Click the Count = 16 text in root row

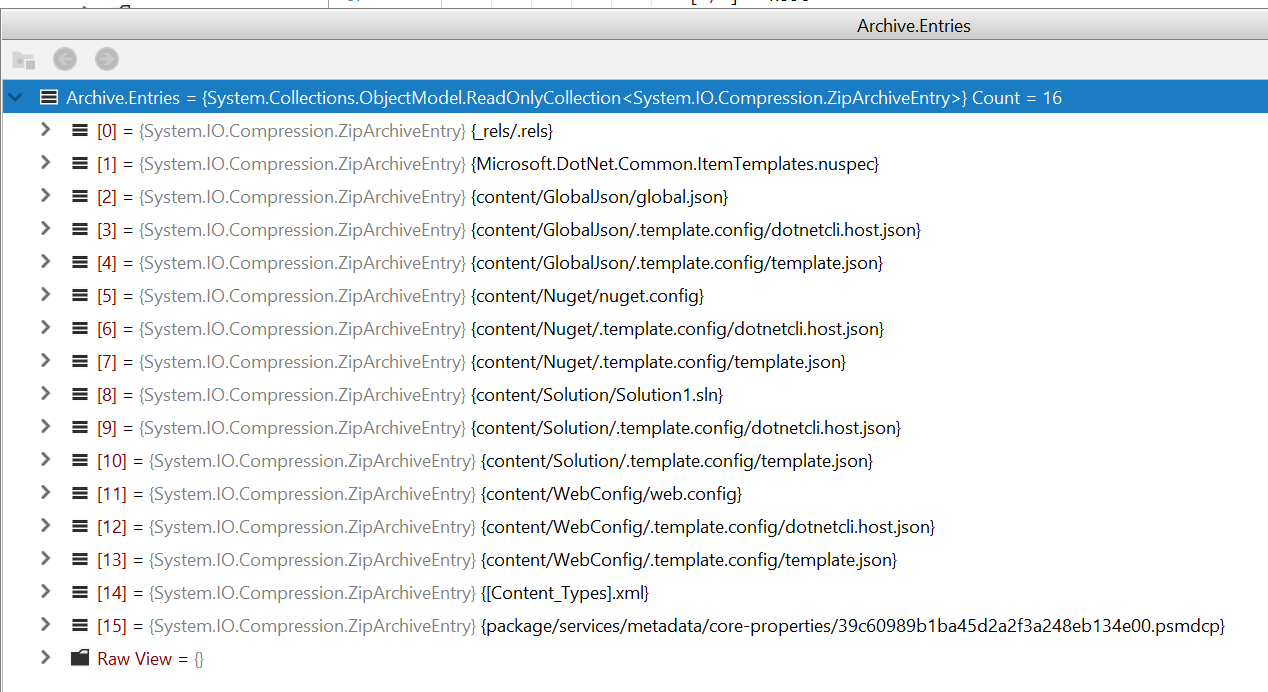click(1017, 98)
